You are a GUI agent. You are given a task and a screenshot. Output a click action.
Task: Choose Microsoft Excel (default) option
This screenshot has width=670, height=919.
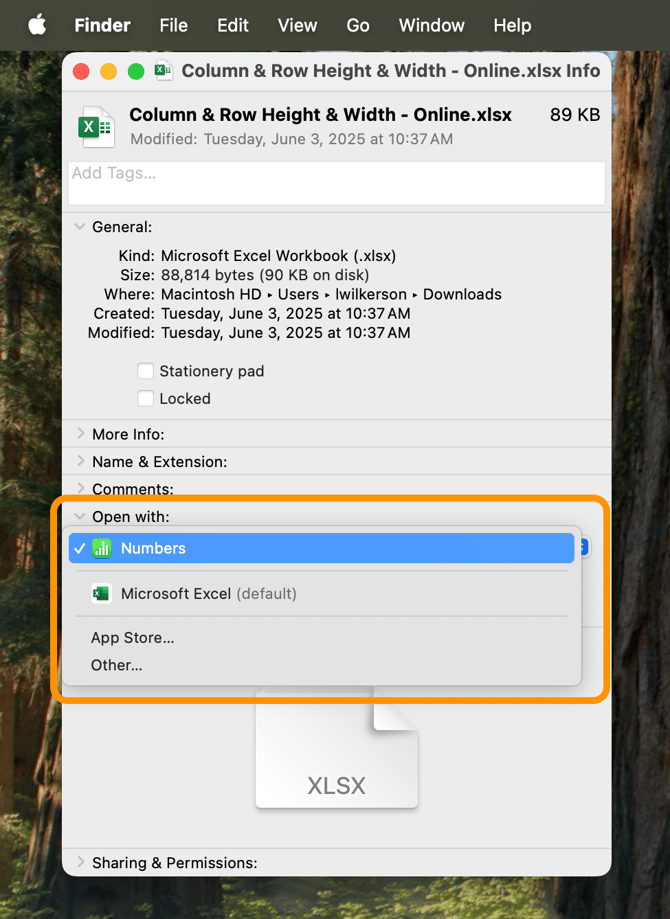tap(321, 594)
